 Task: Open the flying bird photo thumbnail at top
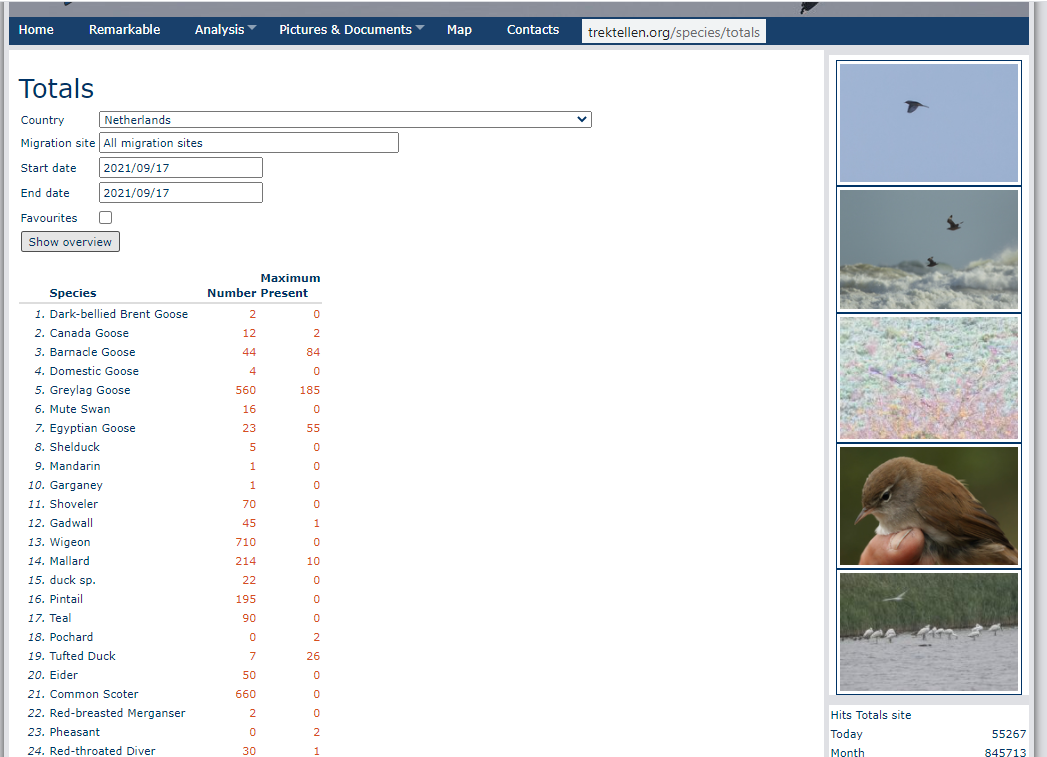click(928, 122)
